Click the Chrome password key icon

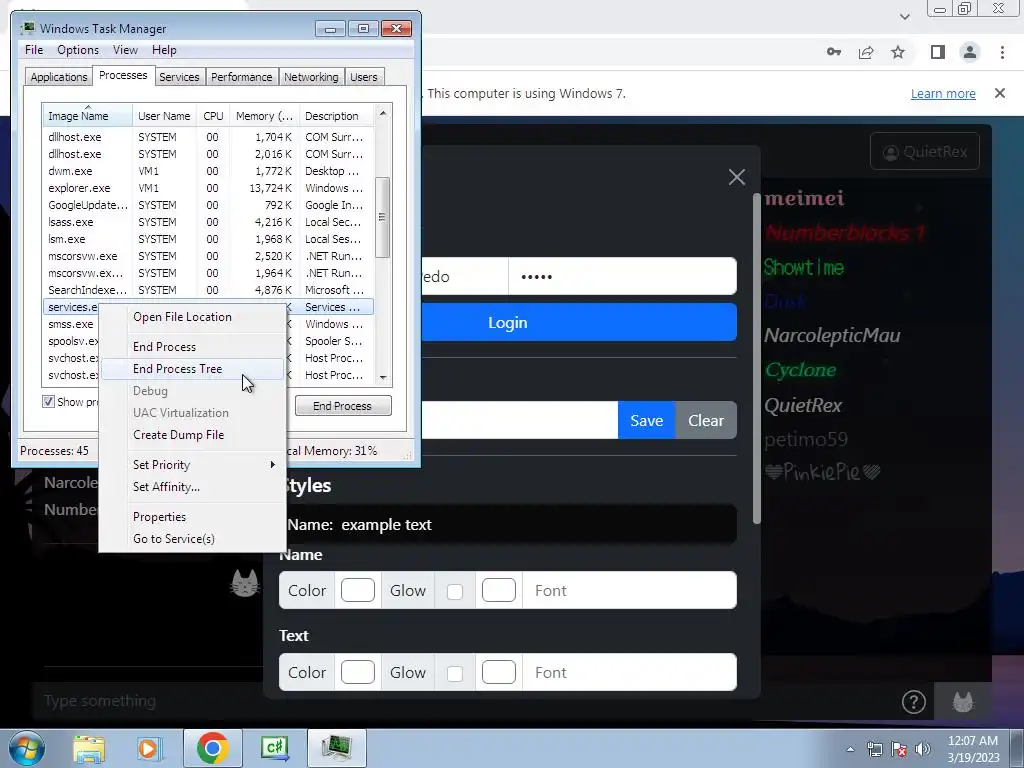click(834, 52)
